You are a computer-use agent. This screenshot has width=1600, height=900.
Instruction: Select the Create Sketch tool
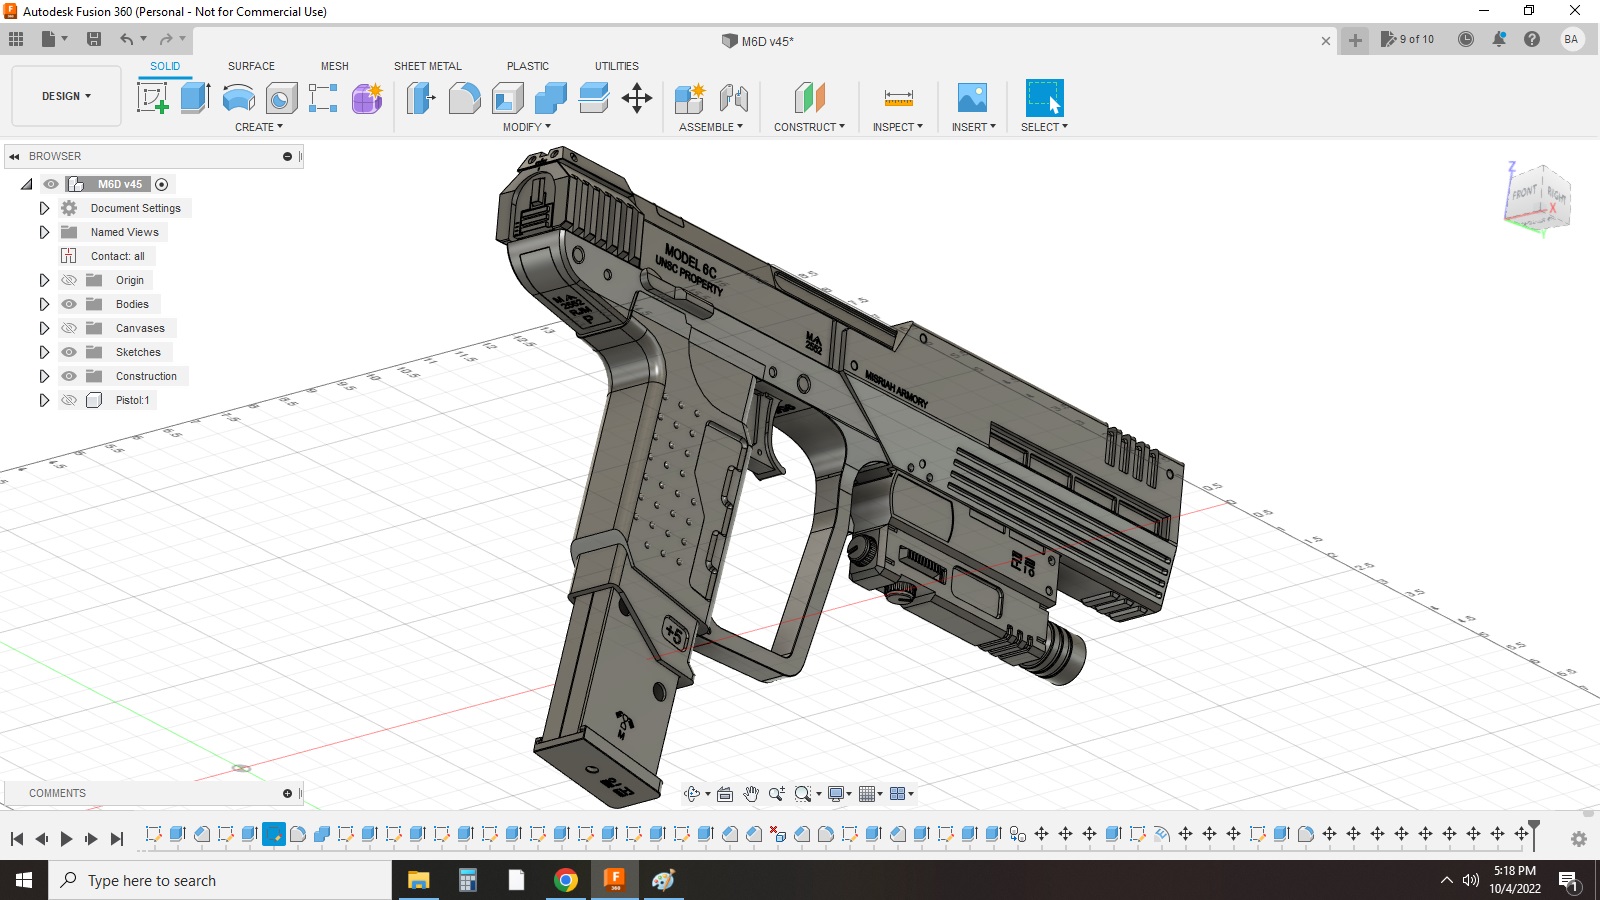click(x=152, y=98)
